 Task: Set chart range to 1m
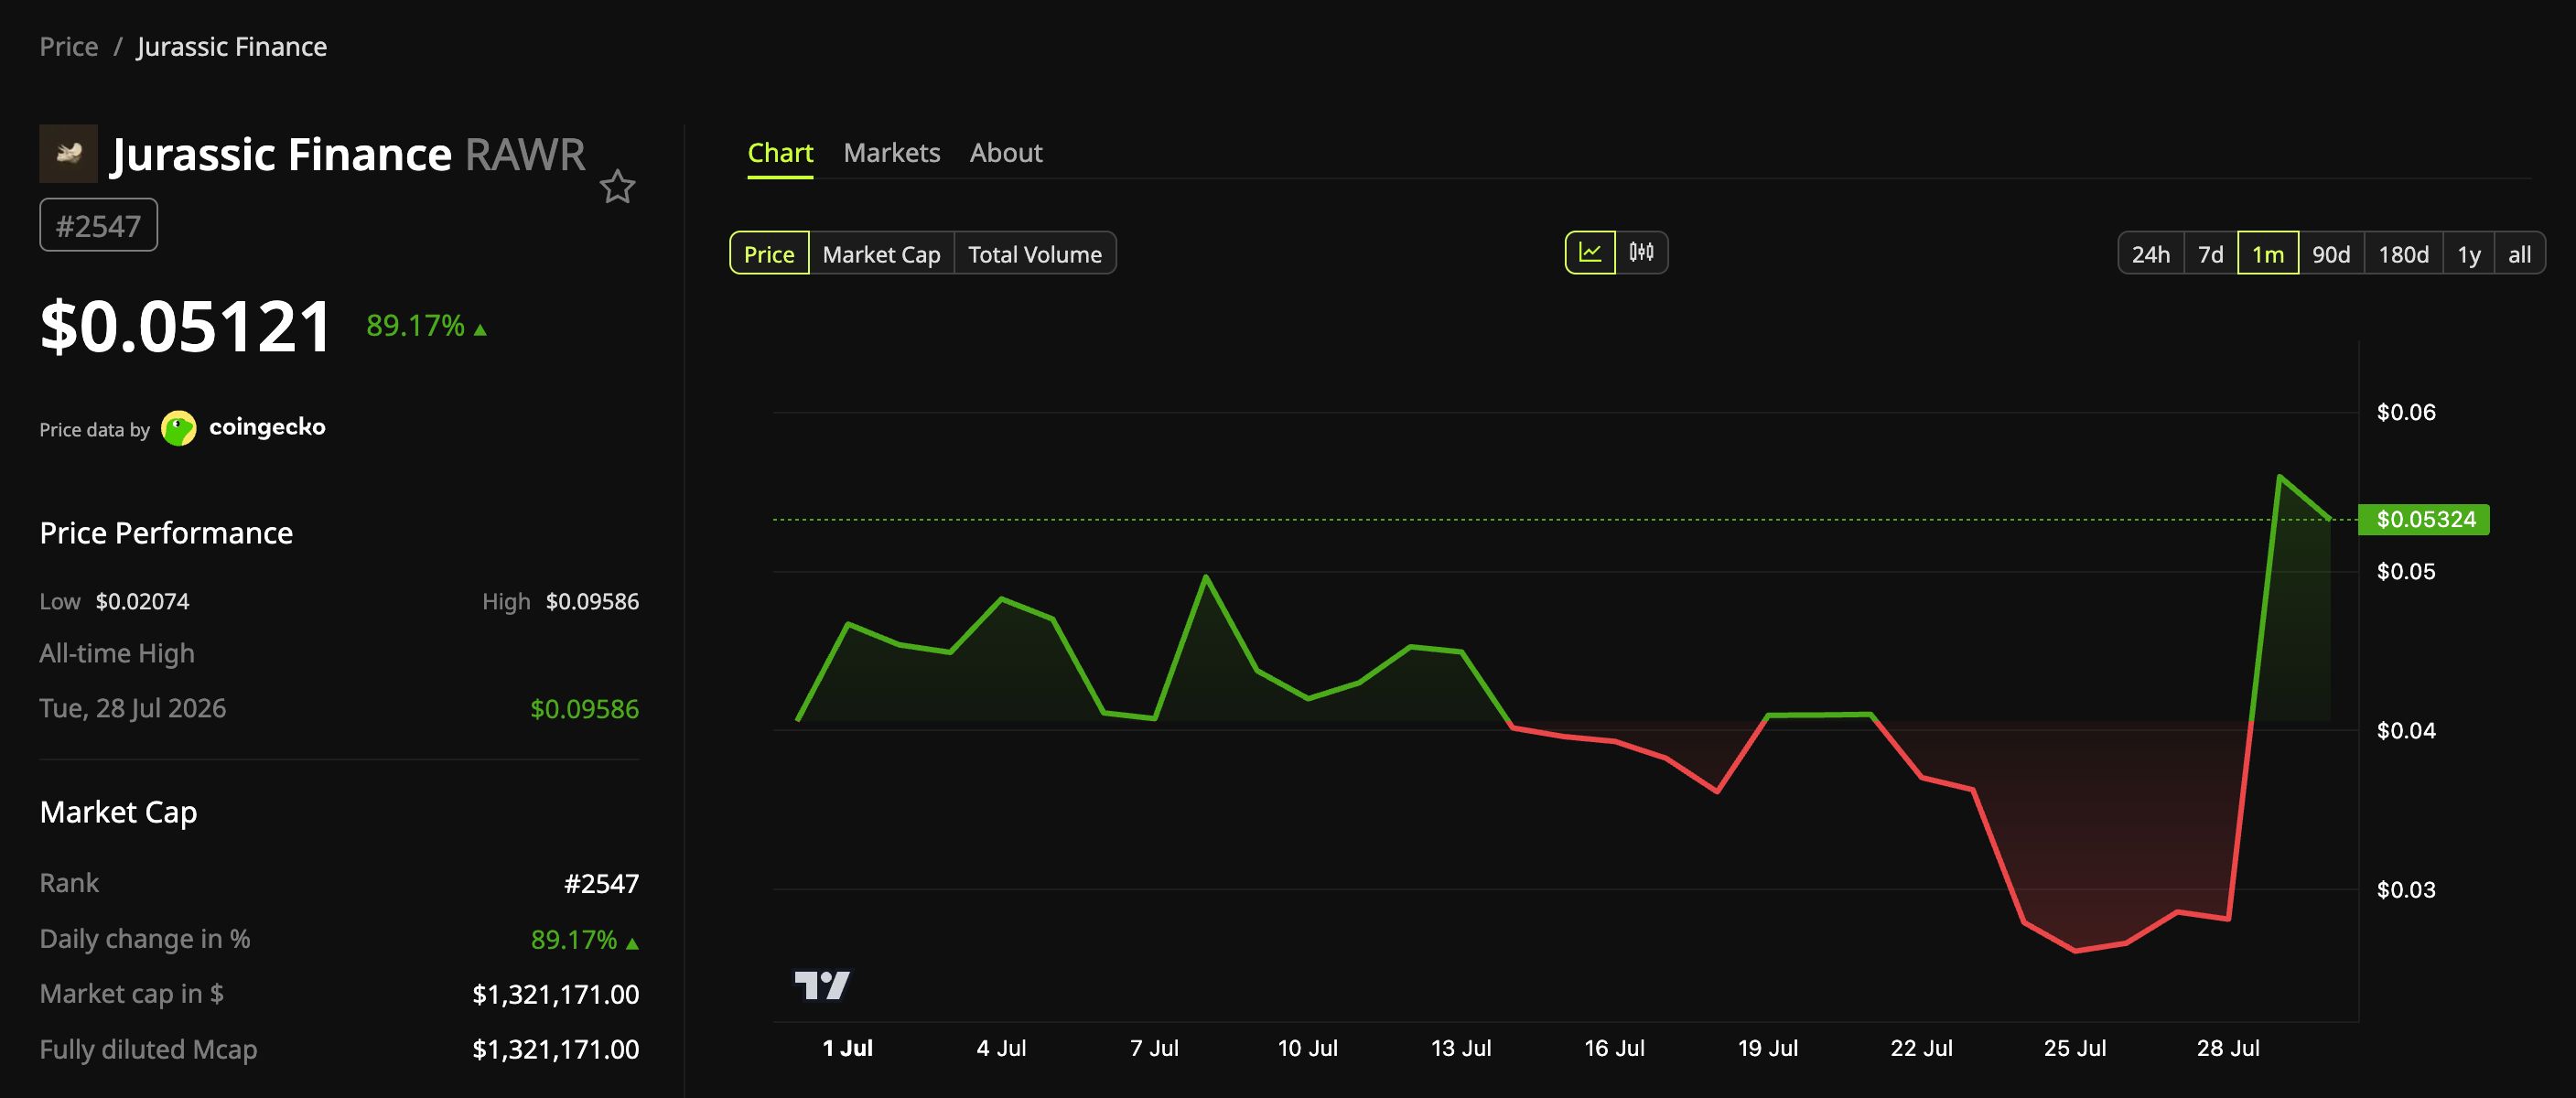pos(2268,254)
